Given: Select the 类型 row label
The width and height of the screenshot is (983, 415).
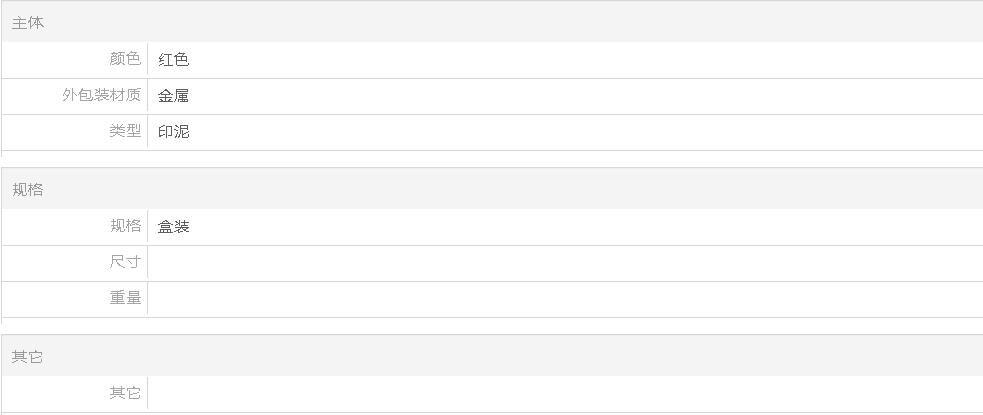Looking at the screenshot, I should click(x=125, y=131).
